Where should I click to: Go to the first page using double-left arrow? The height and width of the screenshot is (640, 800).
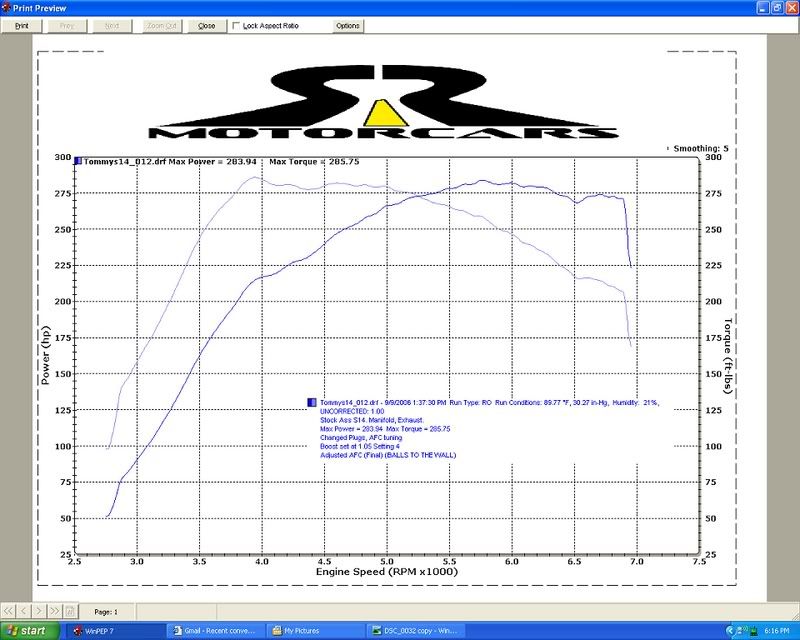pos(8,611)
